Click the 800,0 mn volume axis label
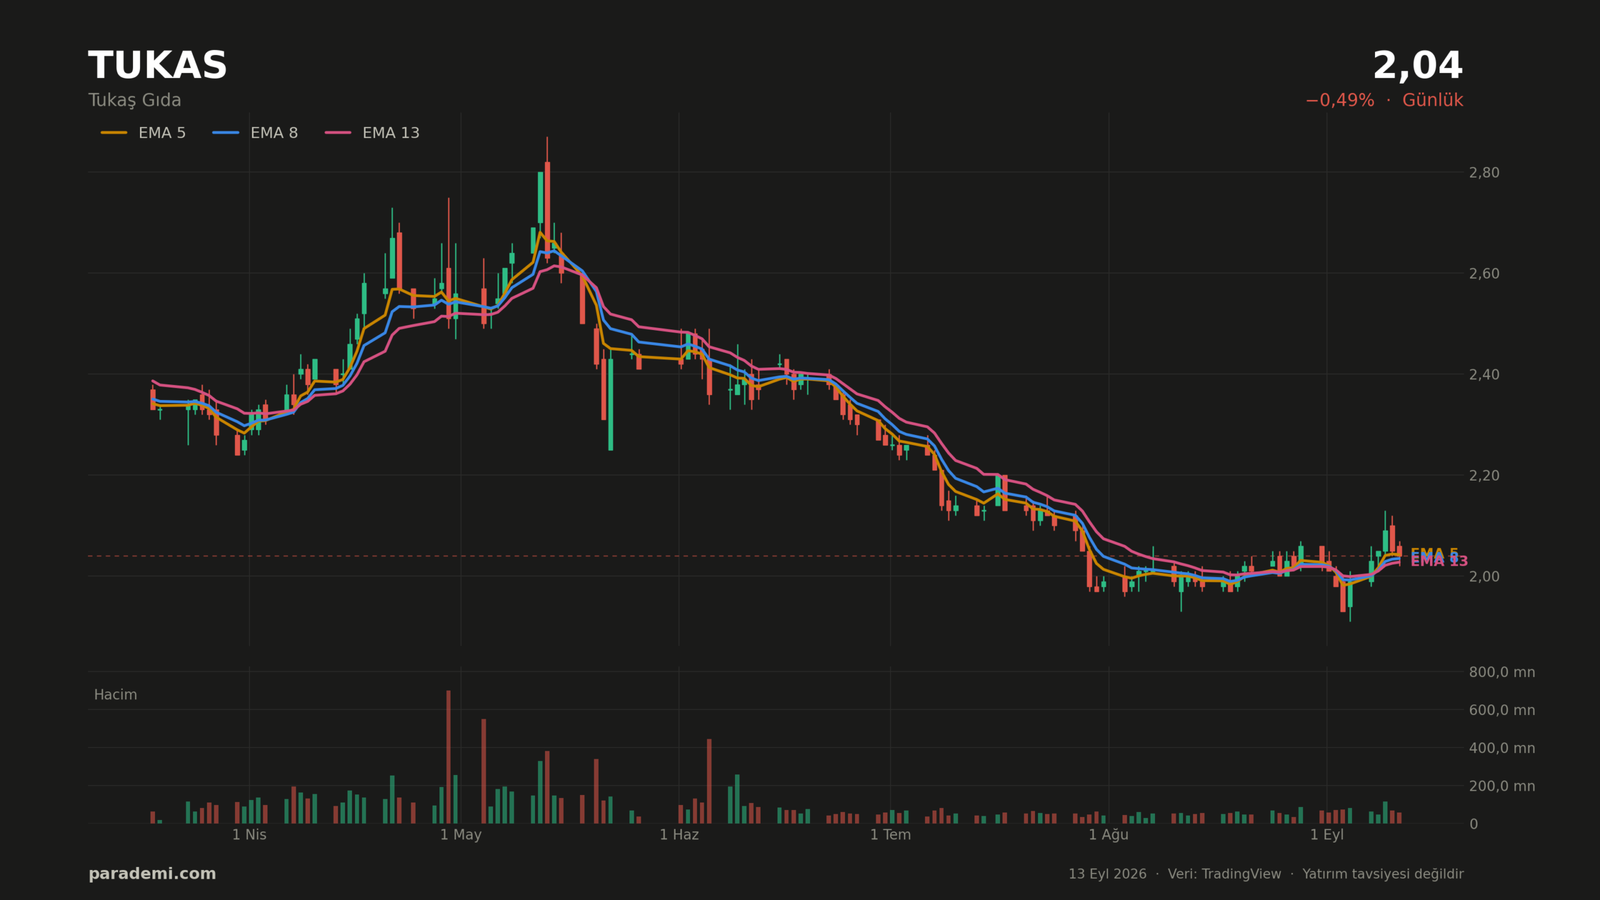 tap(1502, 672)
